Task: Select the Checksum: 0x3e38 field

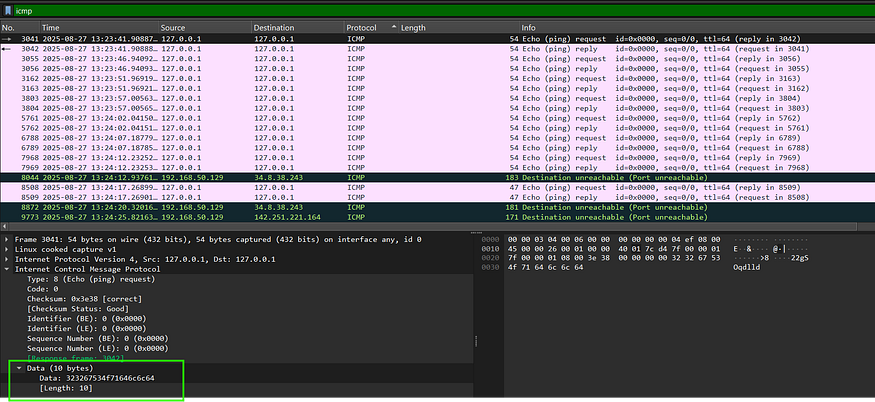Action: tap(84, 299)
